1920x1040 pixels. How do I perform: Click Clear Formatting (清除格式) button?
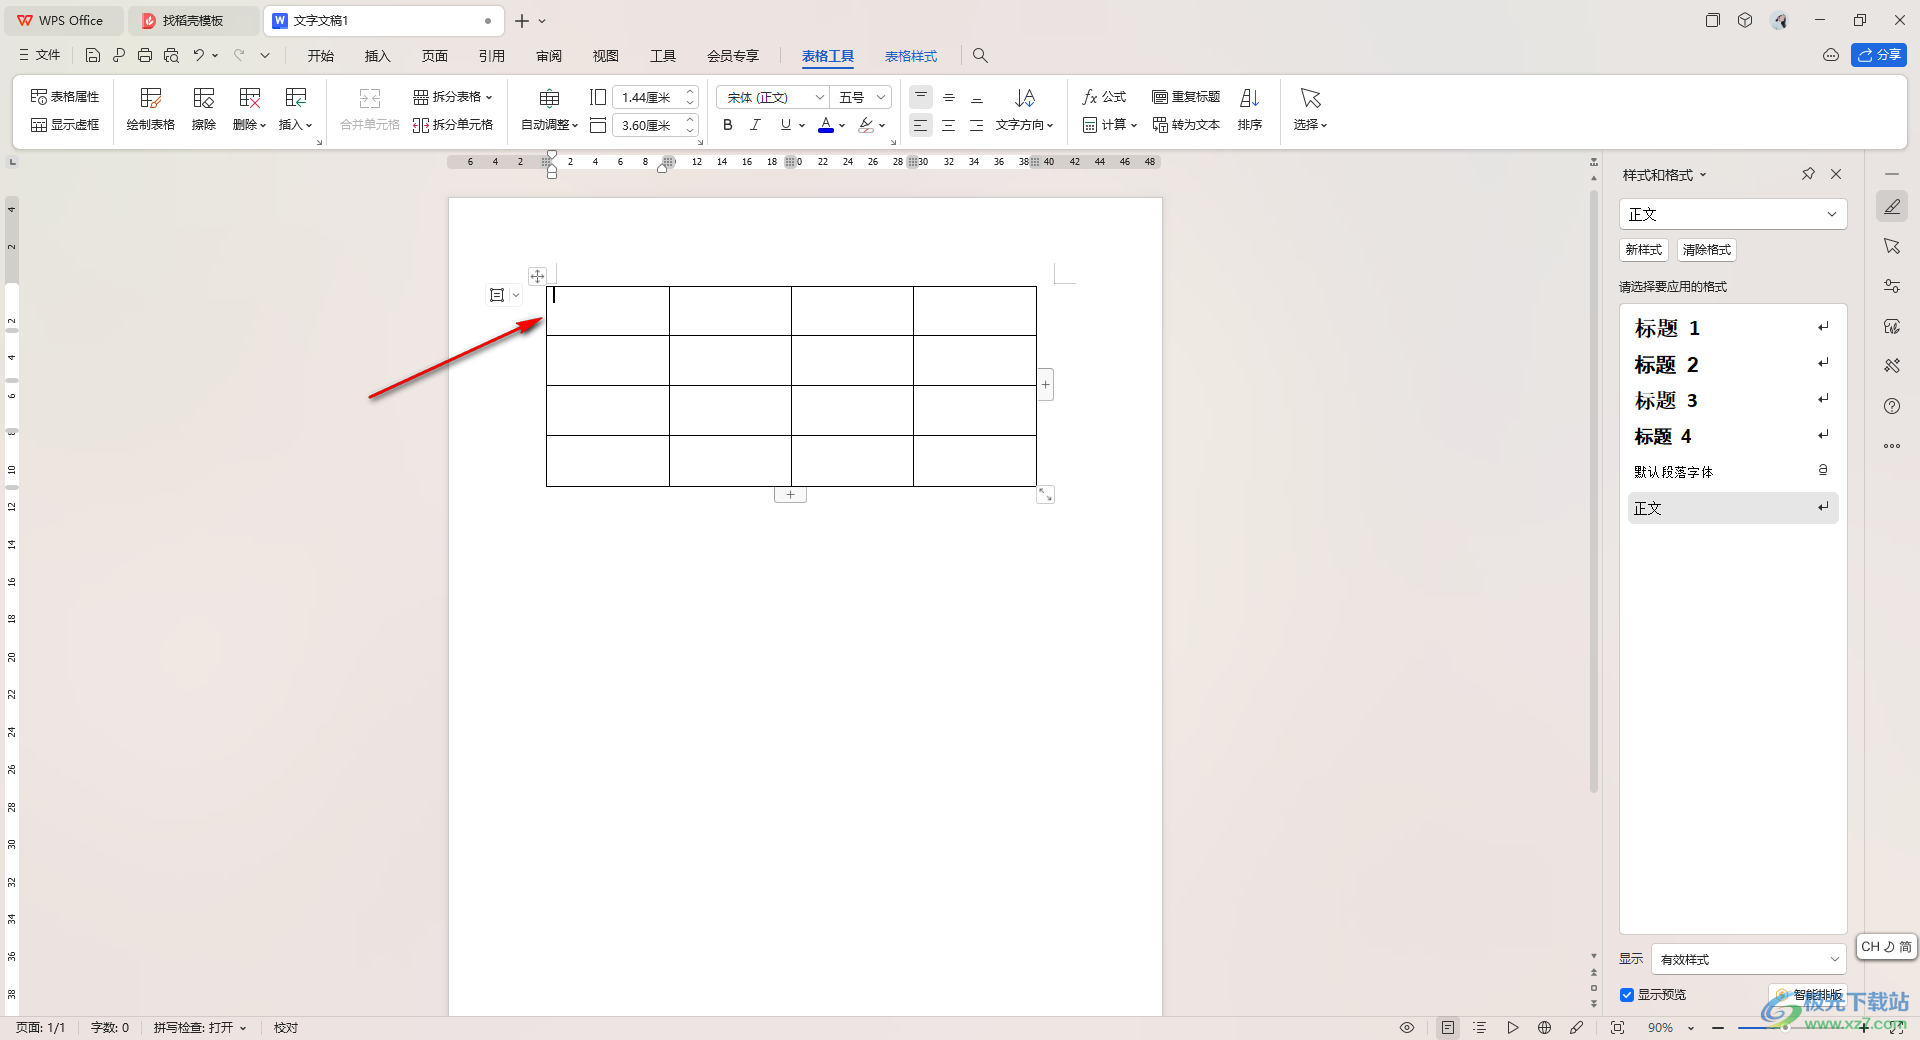[1707, 250]
